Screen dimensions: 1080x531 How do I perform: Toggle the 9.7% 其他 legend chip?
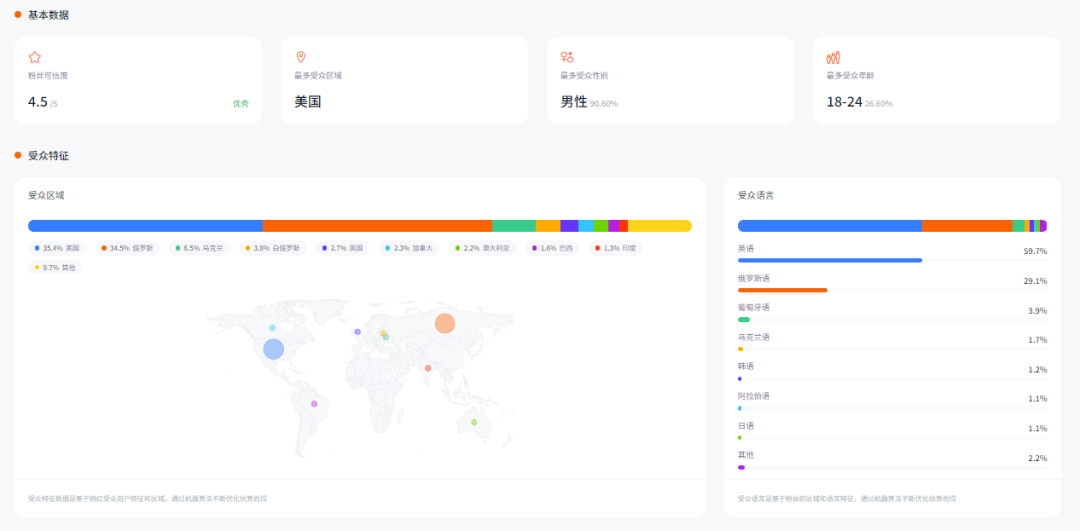55,267
